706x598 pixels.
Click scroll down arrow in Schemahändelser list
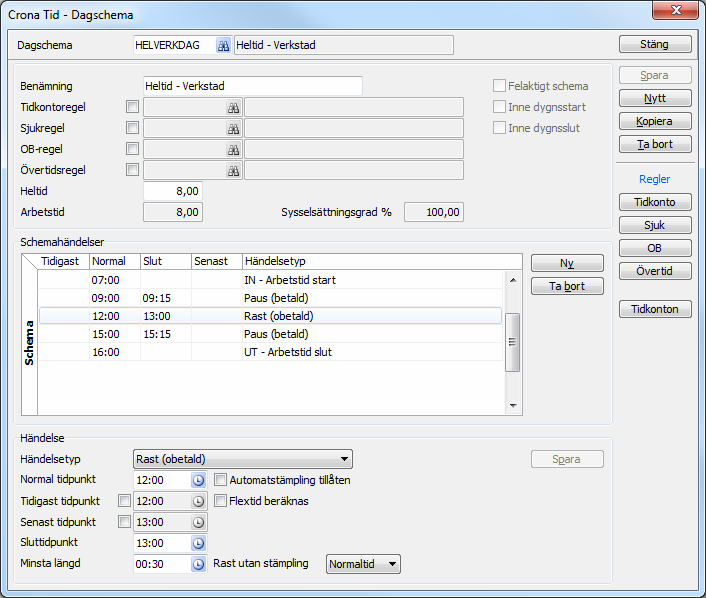[513, 406]
